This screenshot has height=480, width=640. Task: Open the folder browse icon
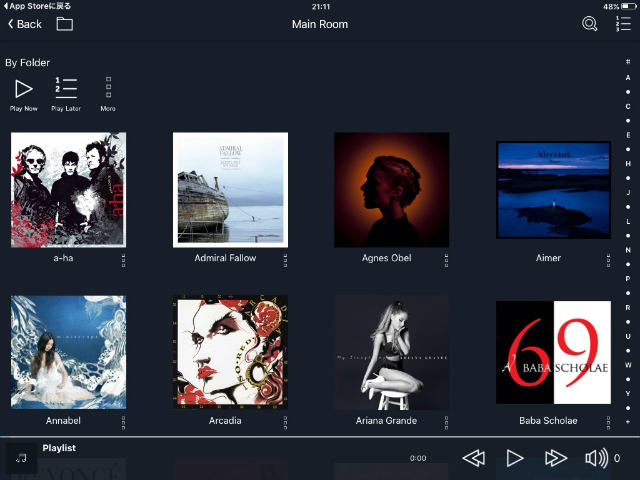point(64,24)
